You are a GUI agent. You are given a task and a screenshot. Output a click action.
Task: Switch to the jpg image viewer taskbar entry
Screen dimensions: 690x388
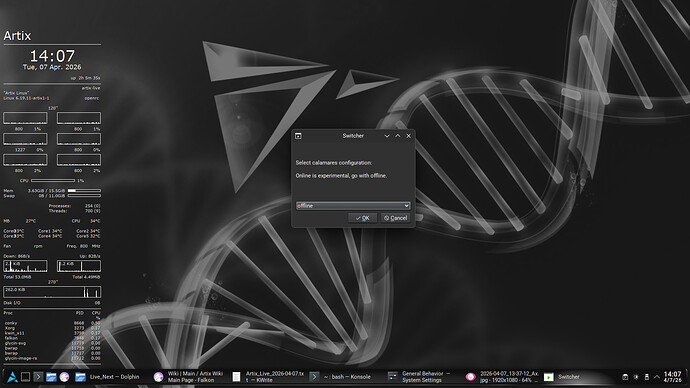[503, 377]
